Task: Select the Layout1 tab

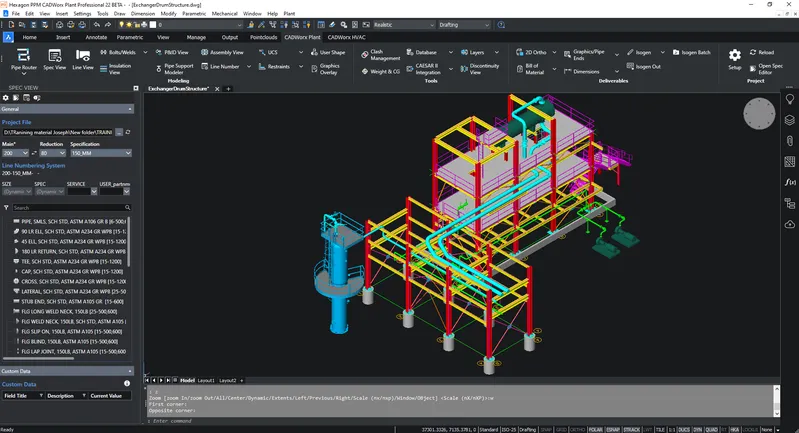Action: (206, 381)
